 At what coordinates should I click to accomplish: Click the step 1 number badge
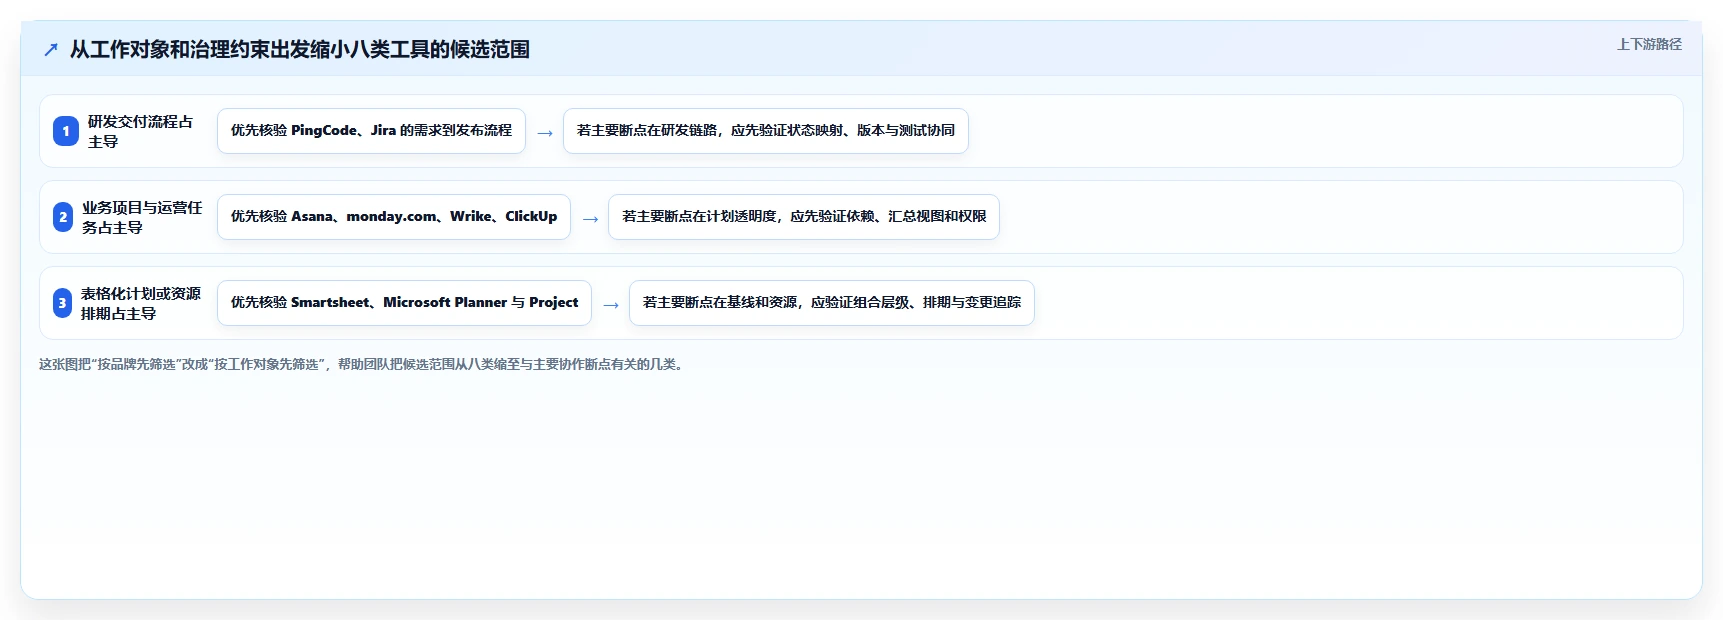pos(66,131)
